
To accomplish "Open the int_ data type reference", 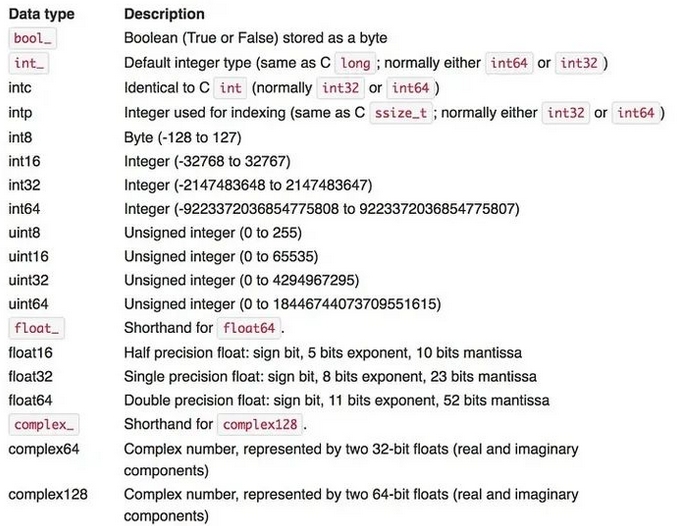I will point(29,63).
